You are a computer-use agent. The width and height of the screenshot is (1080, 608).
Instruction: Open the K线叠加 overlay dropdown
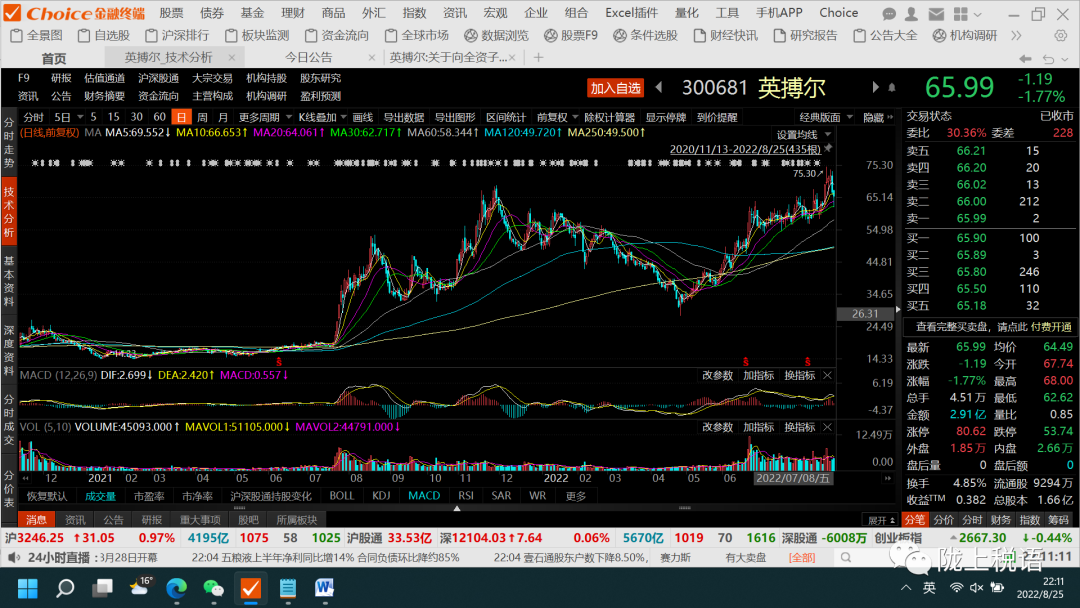[322, 117]
